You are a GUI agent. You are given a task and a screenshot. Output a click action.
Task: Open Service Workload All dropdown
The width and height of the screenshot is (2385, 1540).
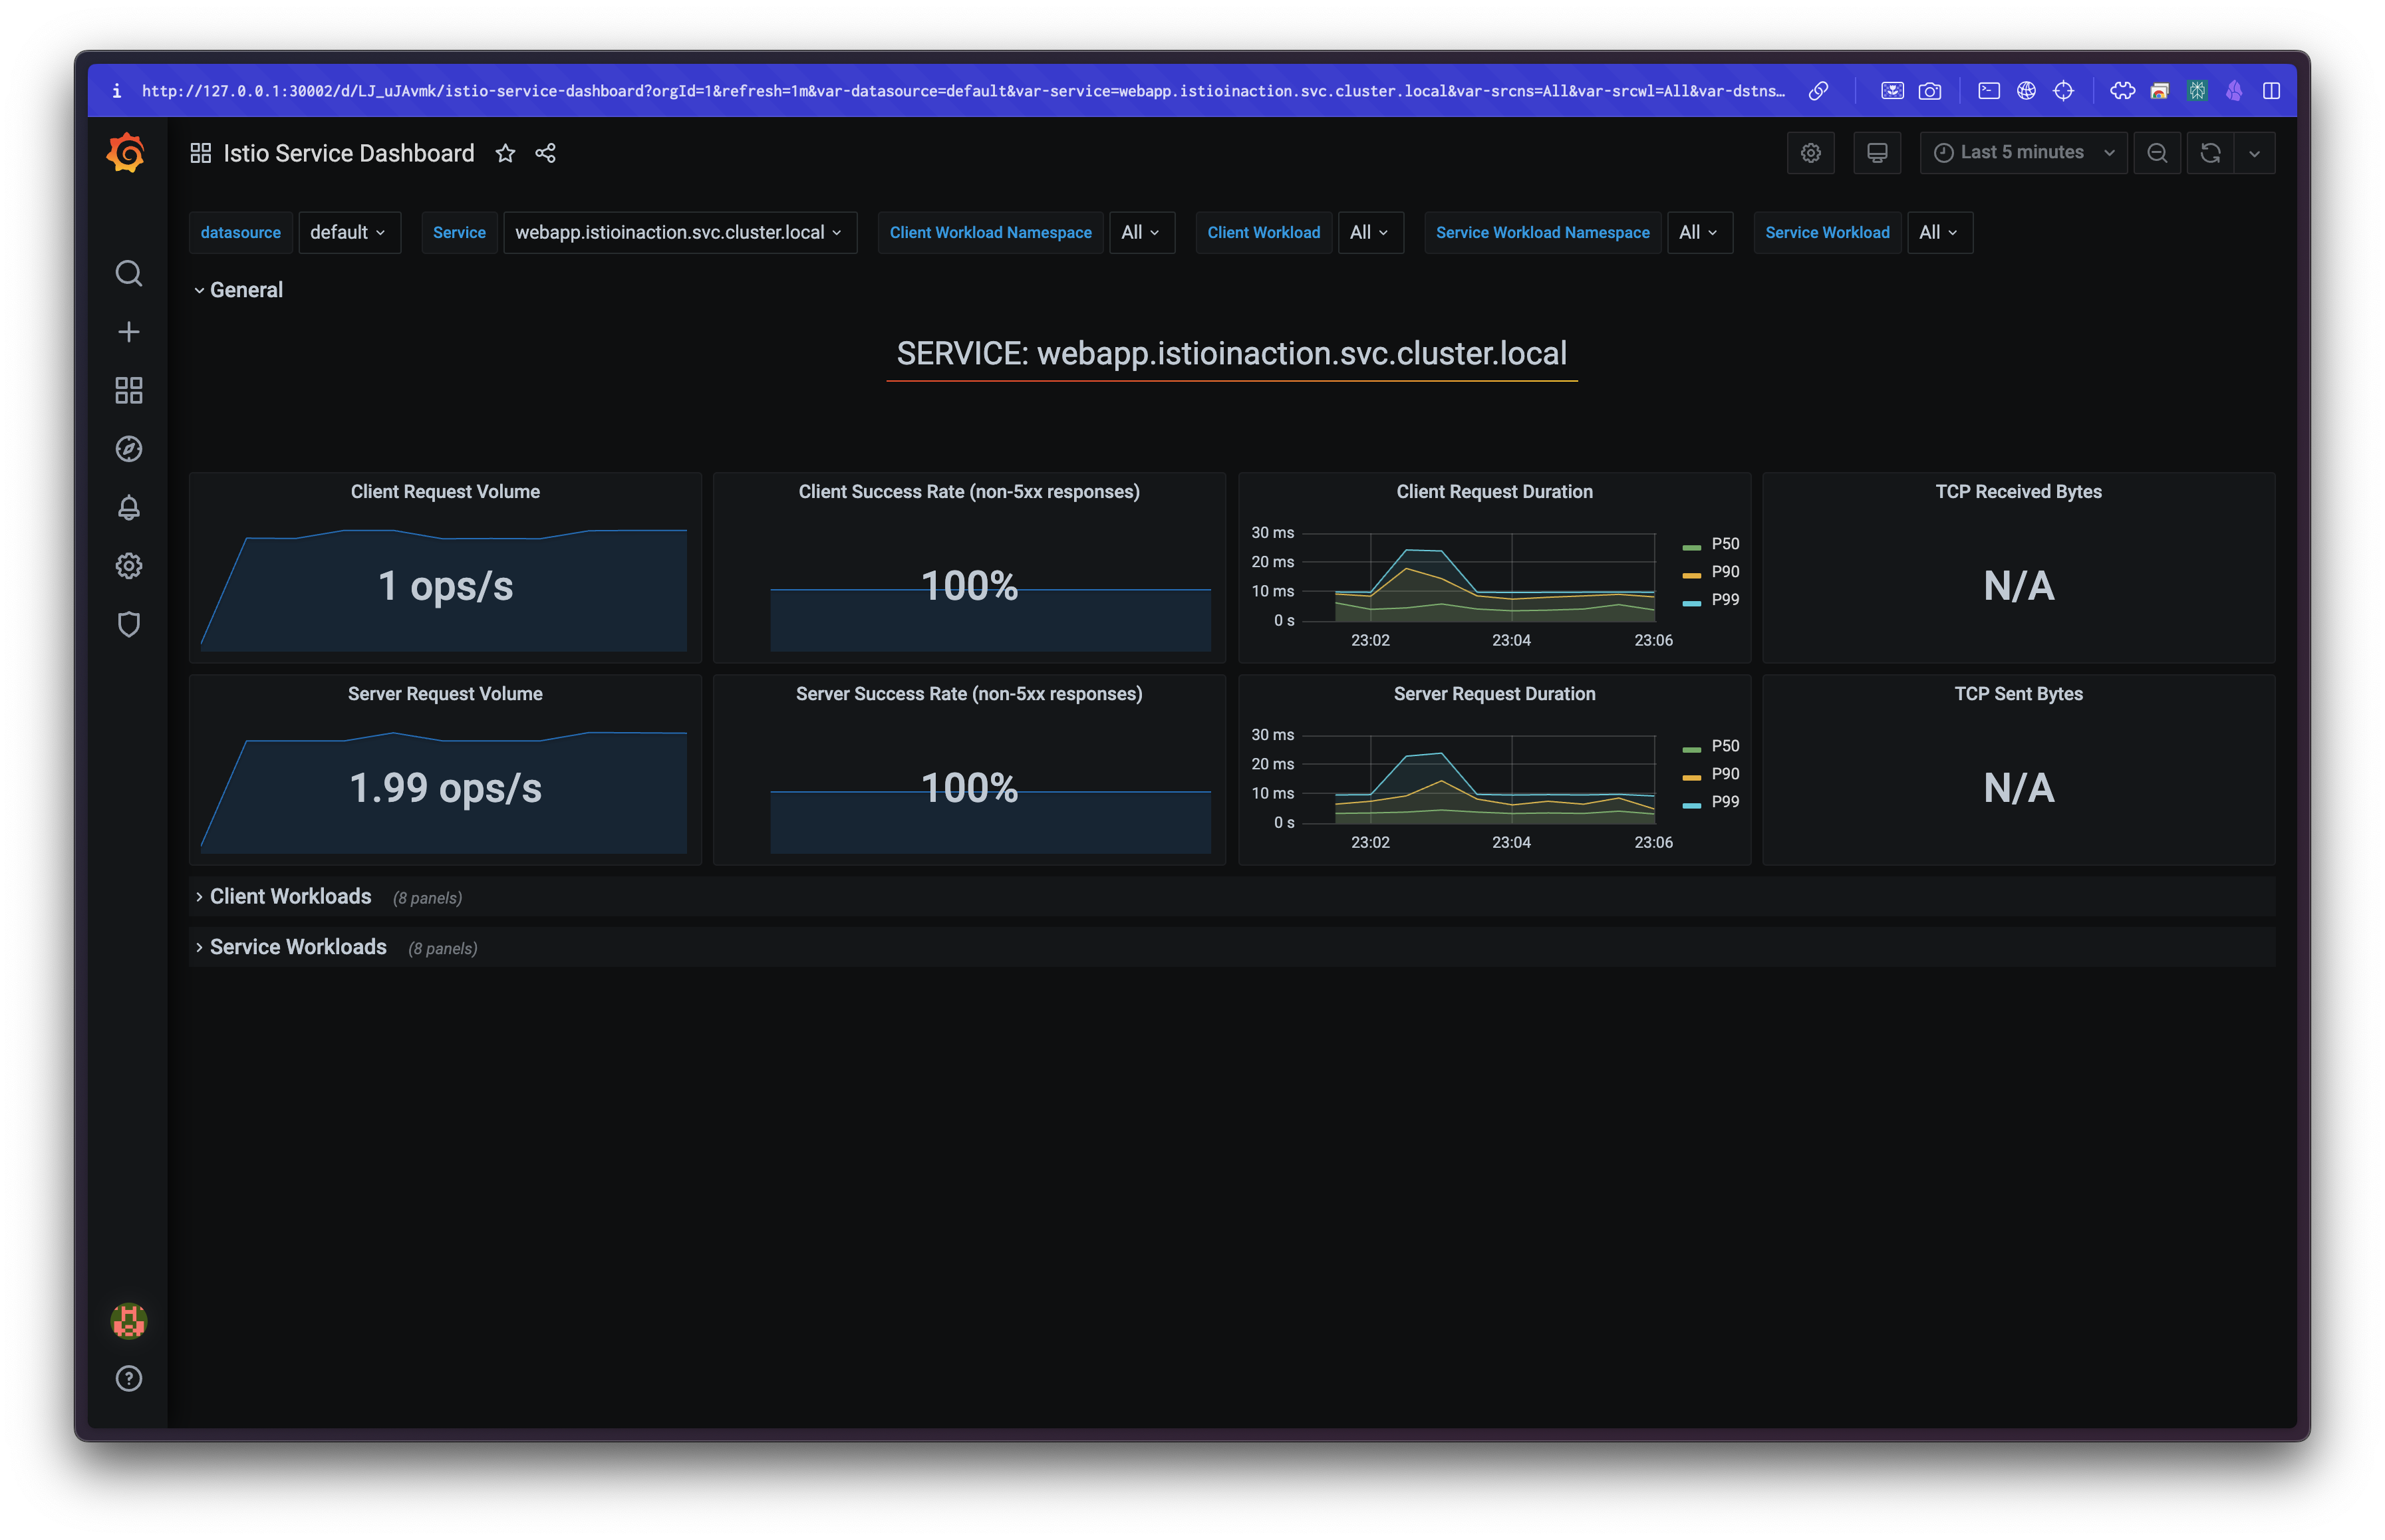point(1939,232)
